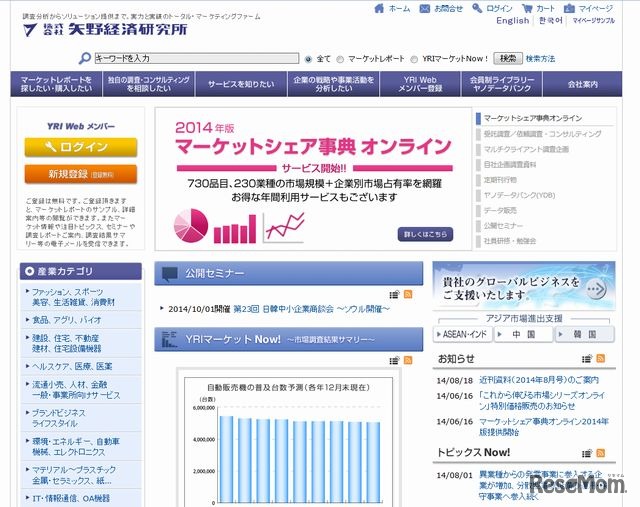Click the magnifying glass search icon

pos(84,58)
